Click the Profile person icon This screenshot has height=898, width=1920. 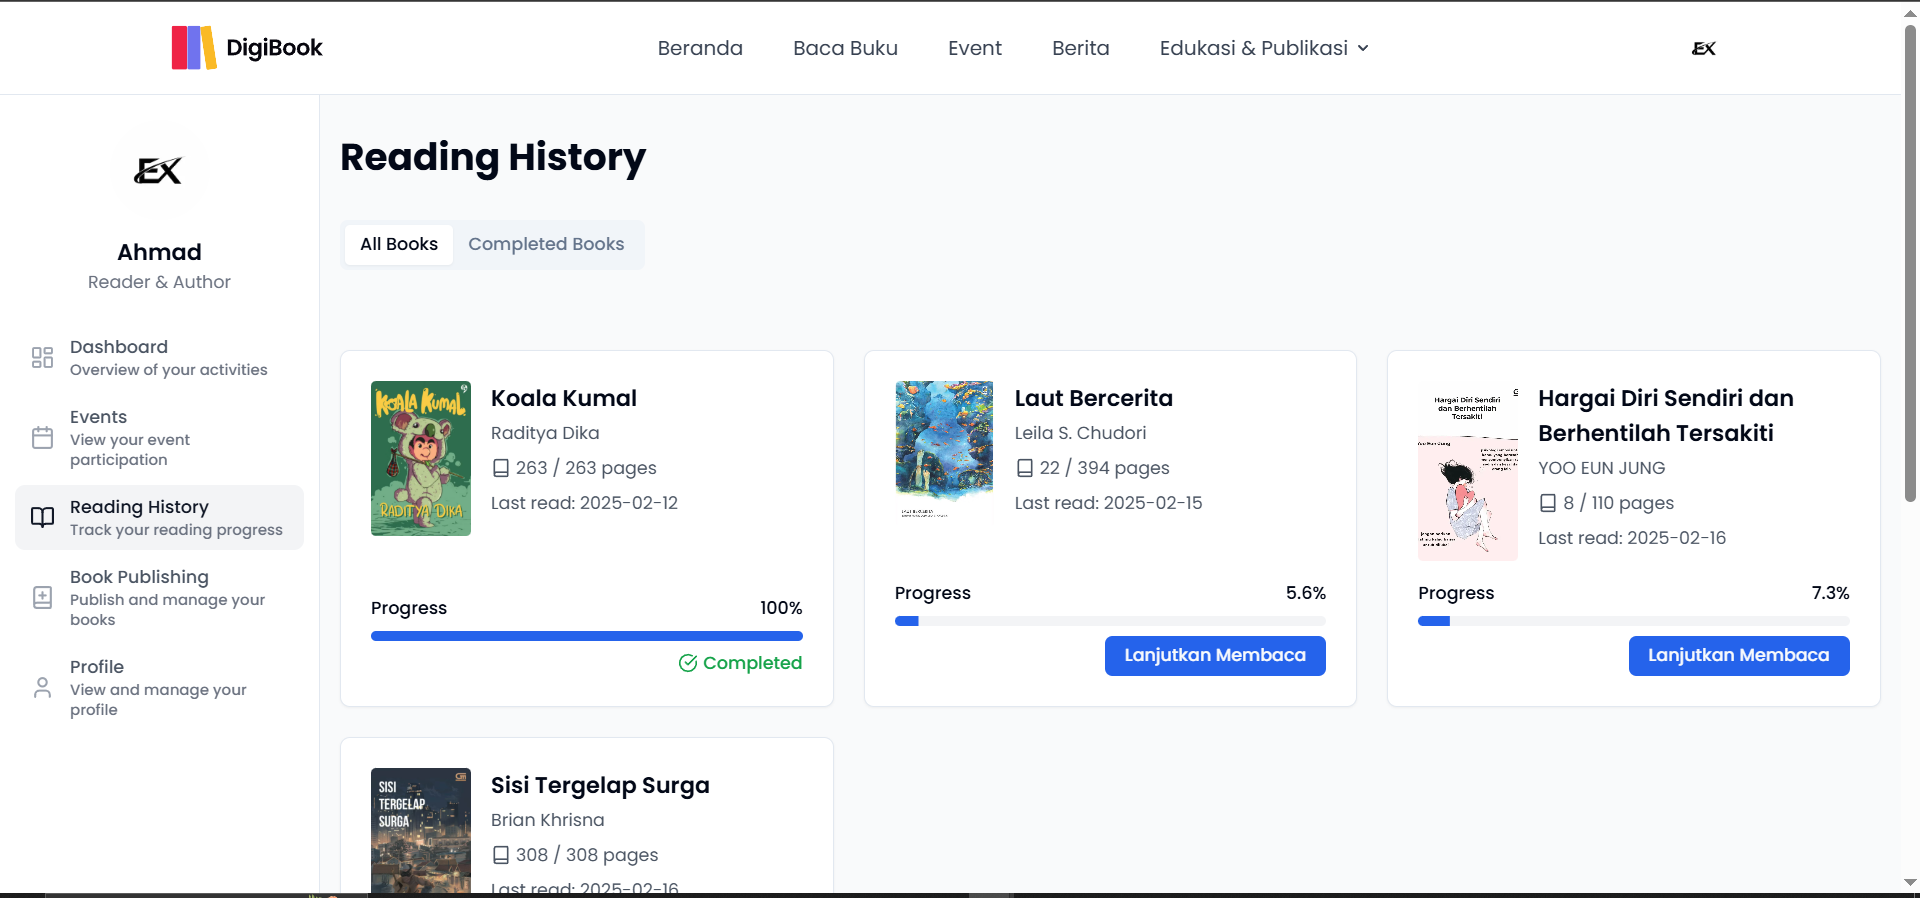tap(42, 687)
